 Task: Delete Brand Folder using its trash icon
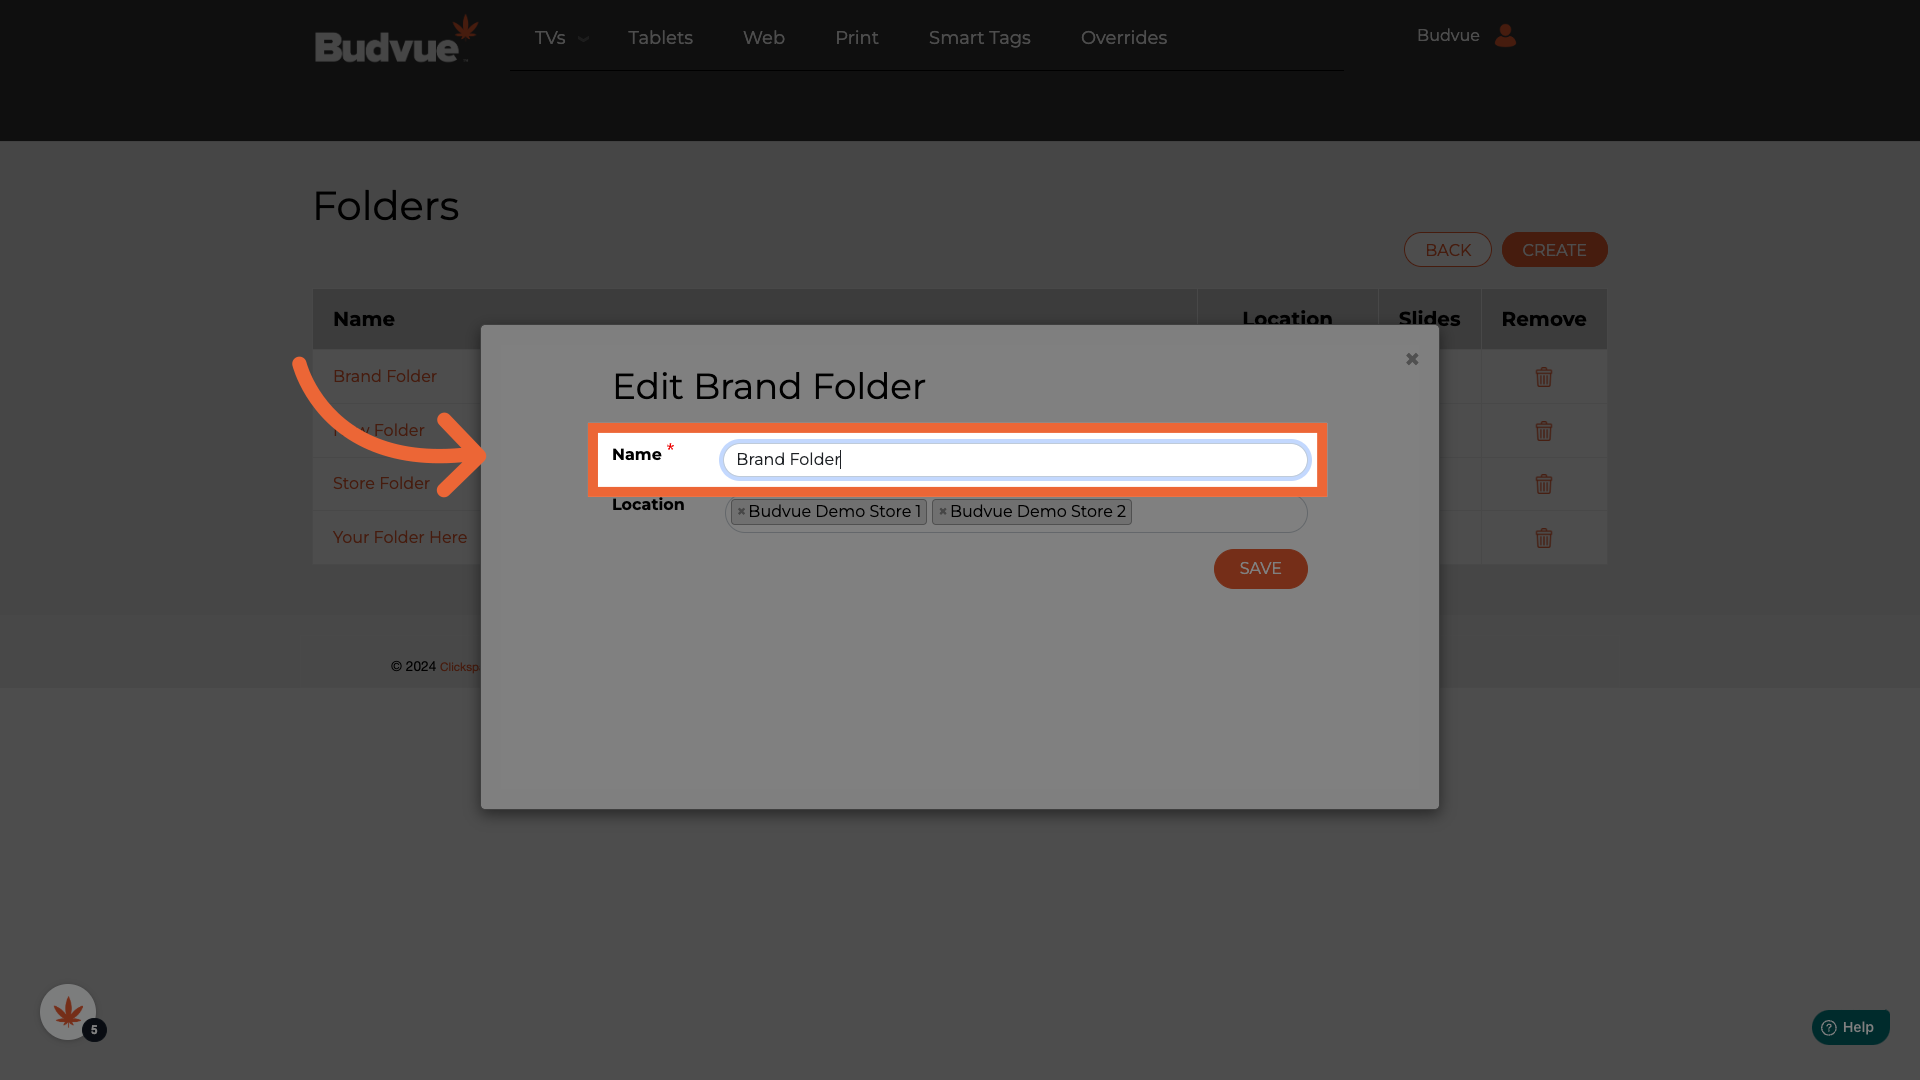pos(1543,377)
